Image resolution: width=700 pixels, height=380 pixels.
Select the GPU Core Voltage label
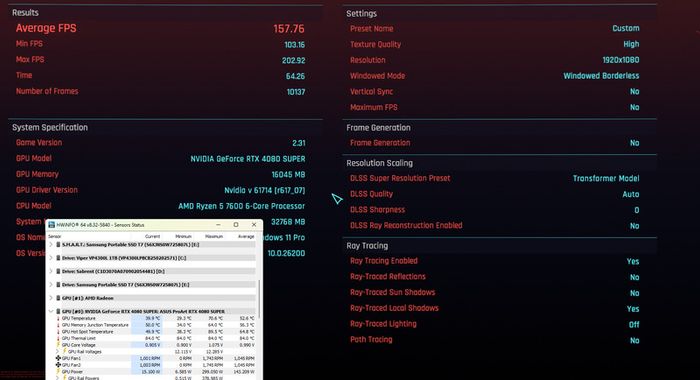click(79, 345)
